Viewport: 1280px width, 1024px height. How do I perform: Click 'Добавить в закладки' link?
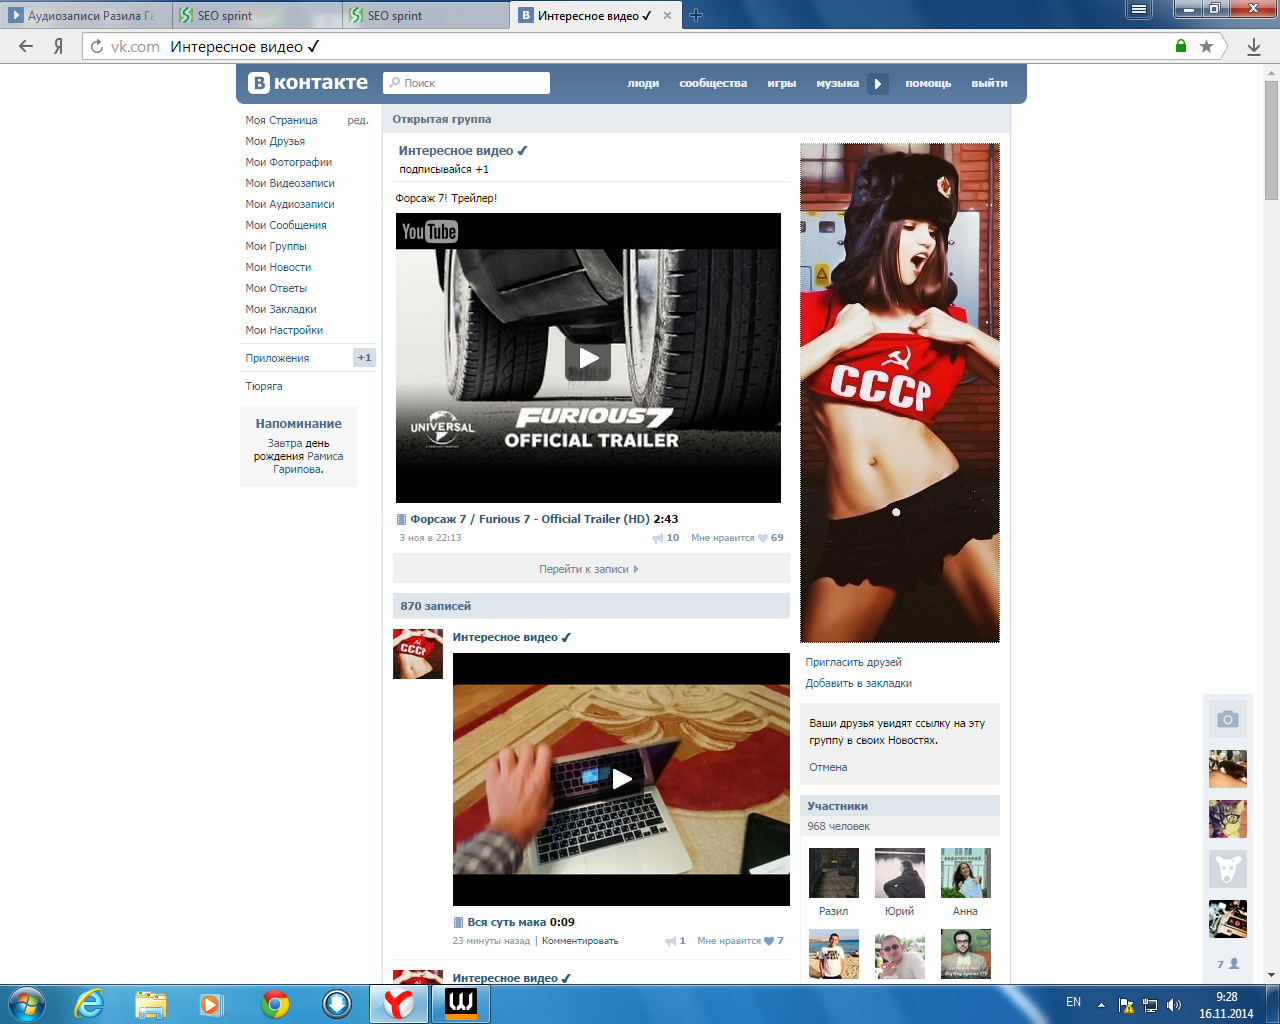tap(859, 683)
